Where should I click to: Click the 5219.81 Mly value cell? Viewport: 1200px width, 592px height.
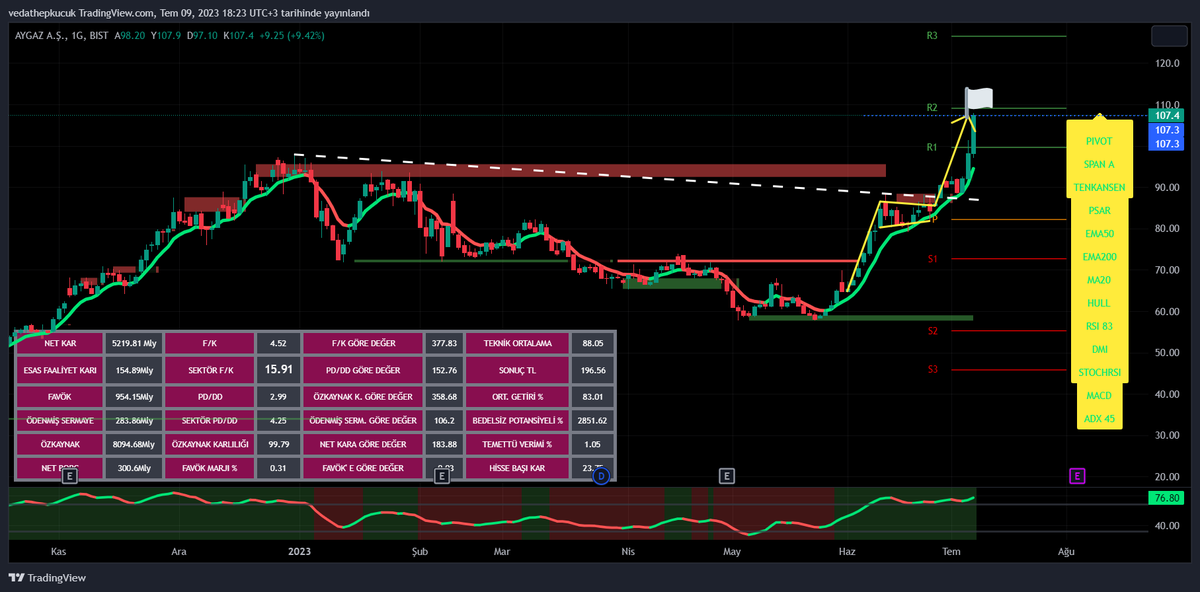click(x=133, y=344)
